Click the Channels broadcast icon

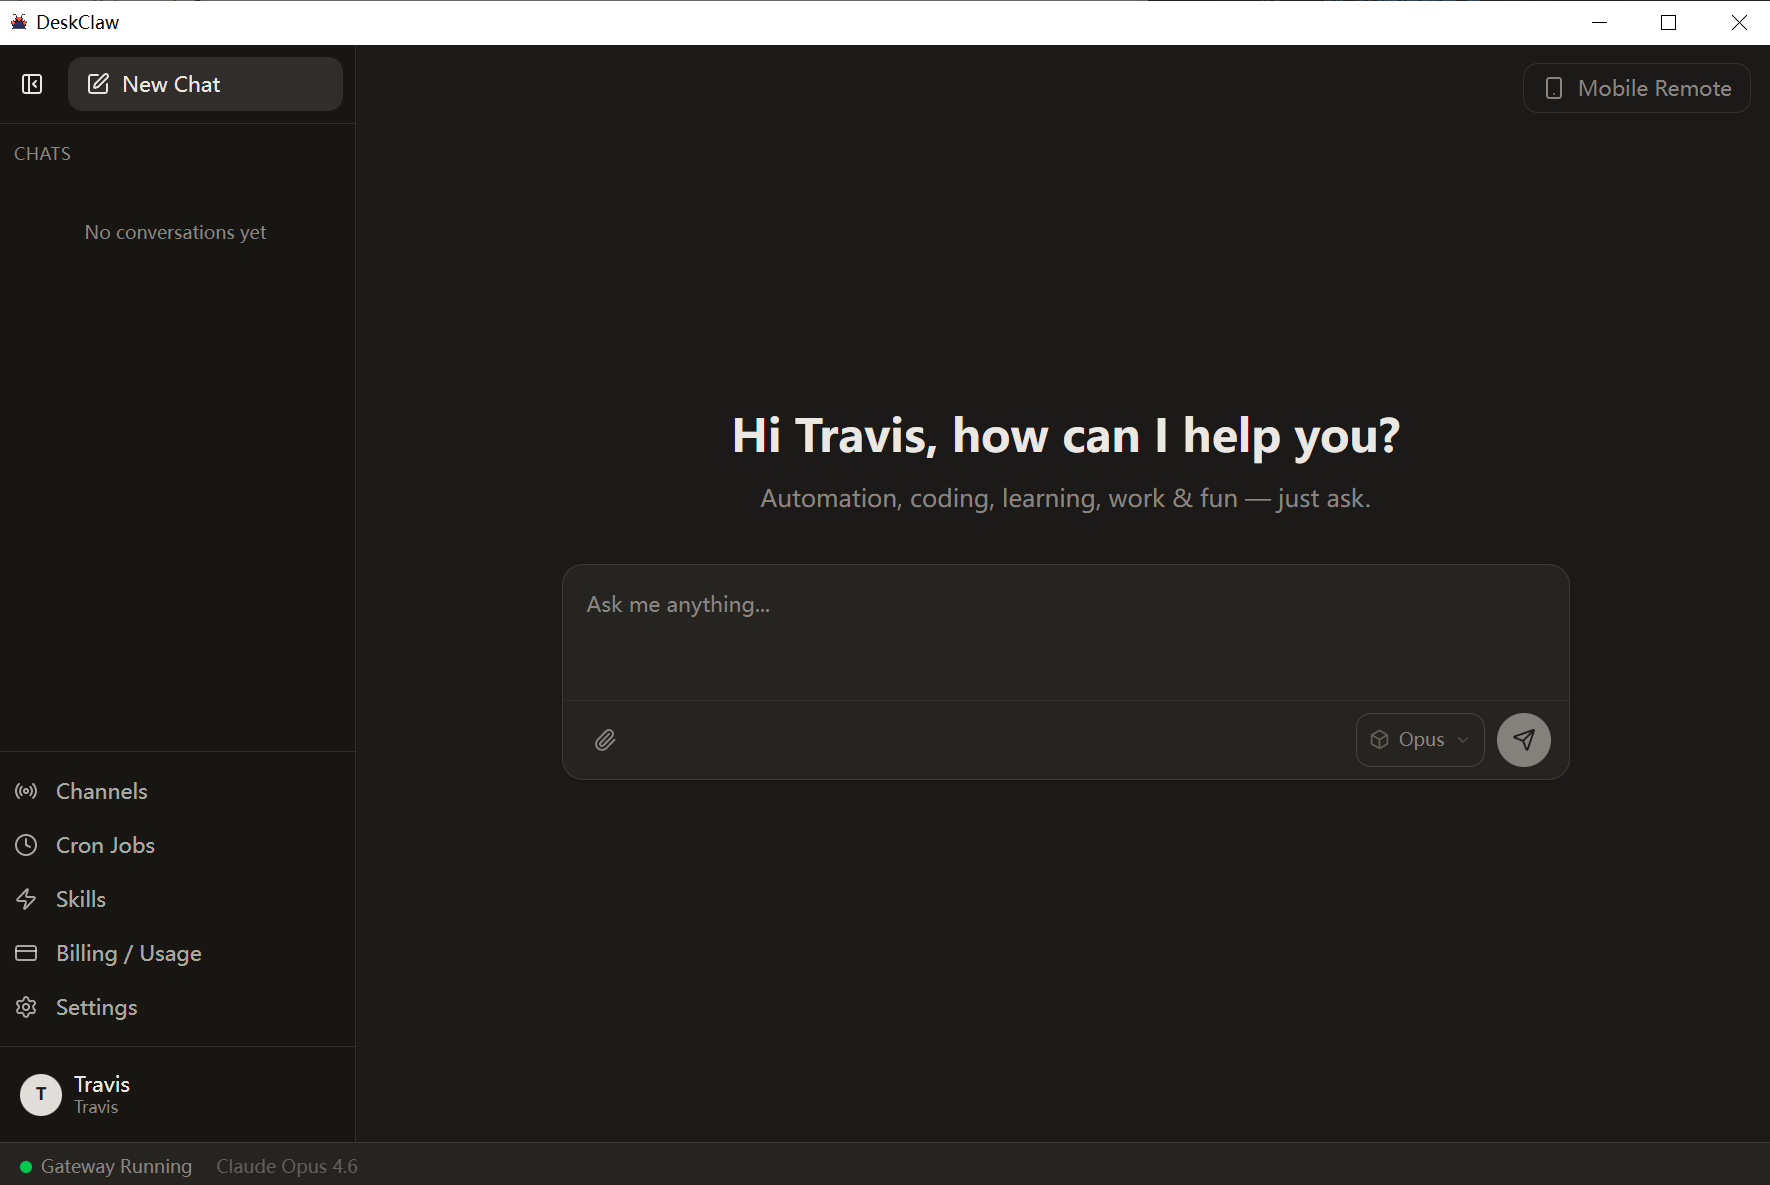click(26, 791)
